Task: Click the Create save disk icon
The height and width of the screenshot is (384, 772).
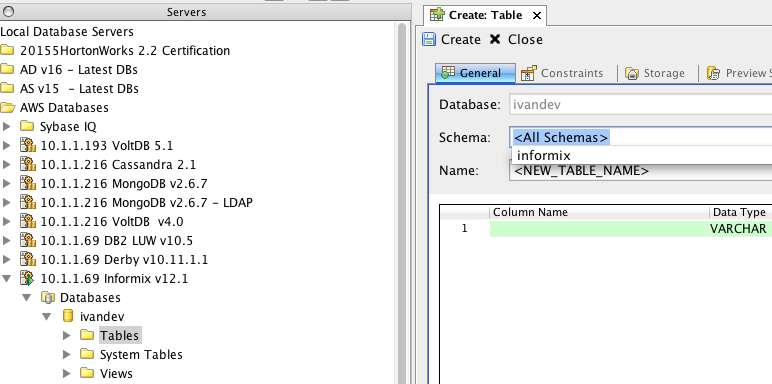Action: point(429,39)
